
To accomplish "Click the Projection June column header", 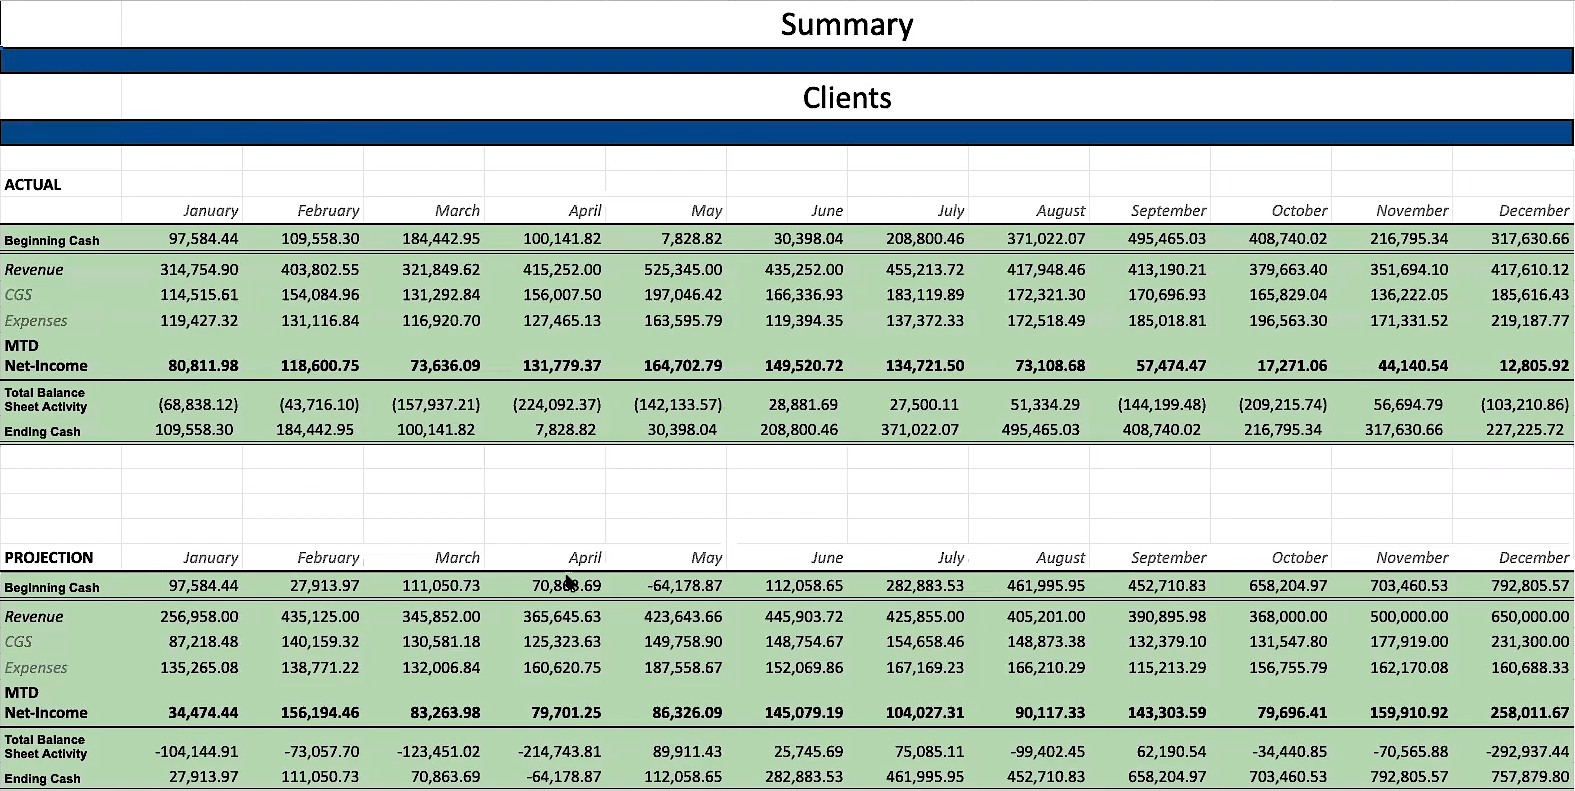I will pos(827,558).
